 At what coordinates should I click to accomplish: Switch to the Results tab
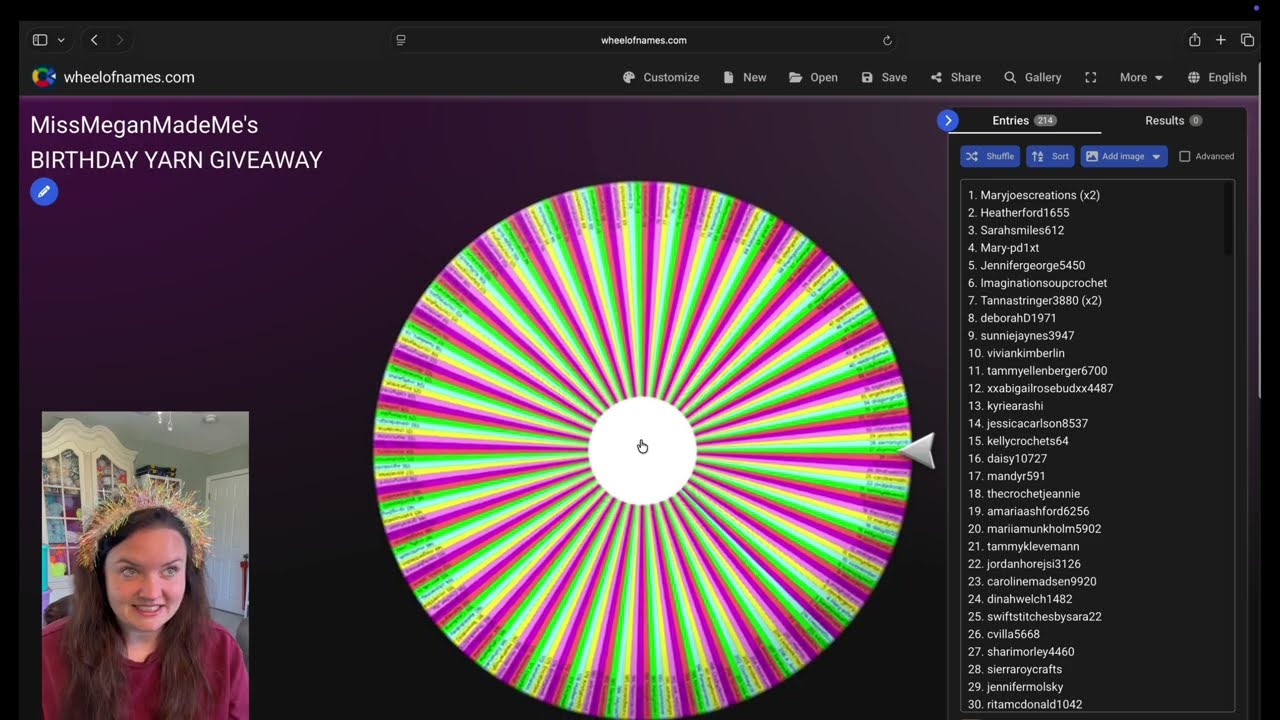coord(1173,120)
